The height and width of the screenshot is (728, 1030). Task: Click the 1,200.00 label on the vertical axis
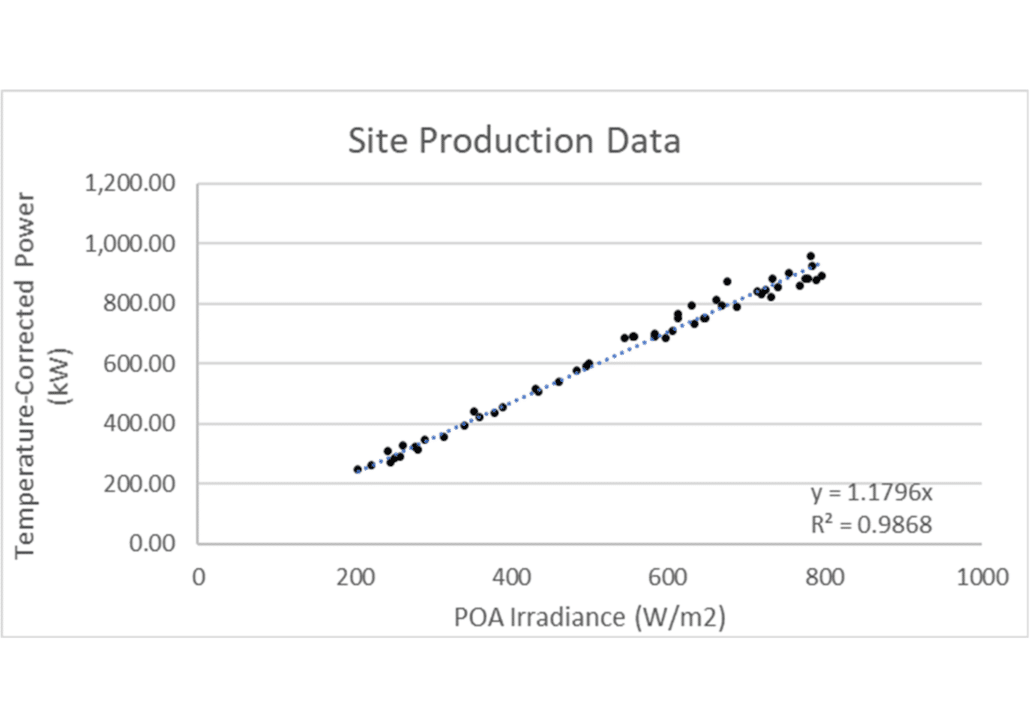pyautogui.click(x=132, y=184)
